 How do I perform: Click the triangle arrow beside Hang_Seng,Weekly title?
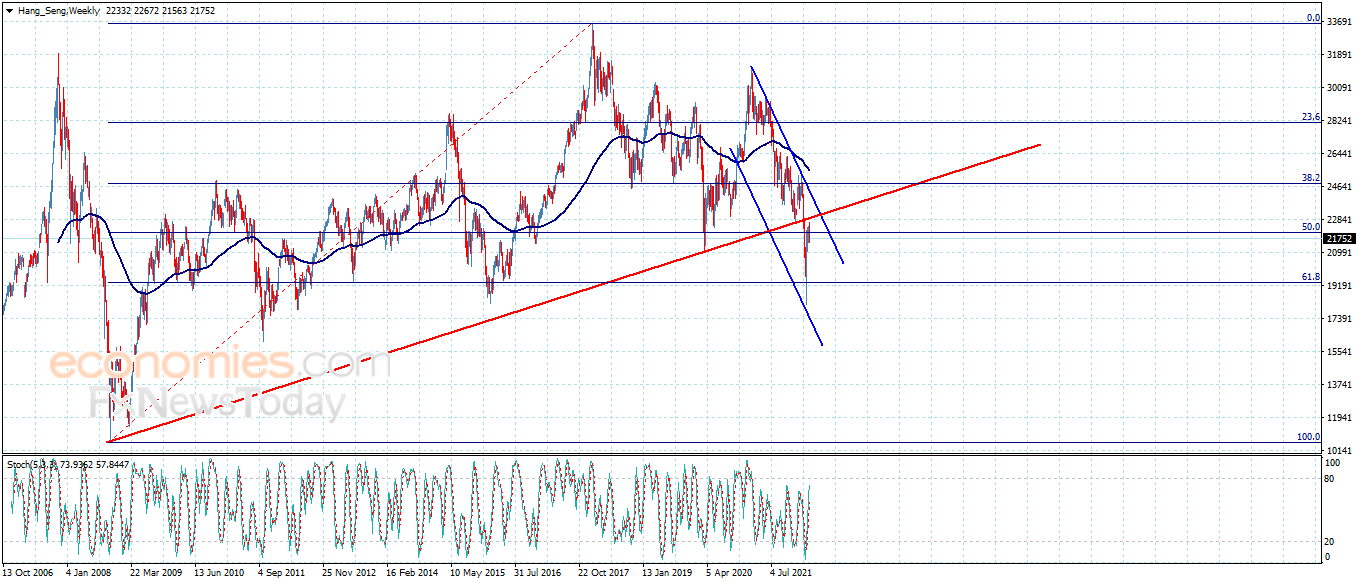9,10
